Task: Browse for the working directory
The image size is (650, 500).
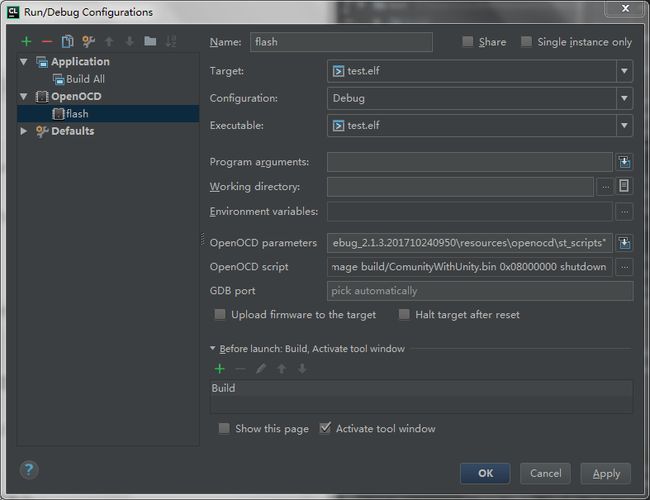Action: (606, 187)
